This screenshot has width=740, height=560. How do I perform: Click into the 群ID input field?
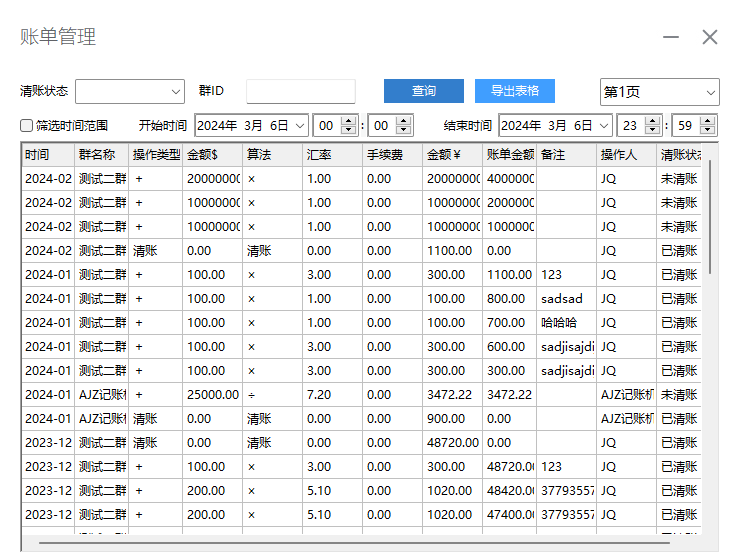(300, 92)
